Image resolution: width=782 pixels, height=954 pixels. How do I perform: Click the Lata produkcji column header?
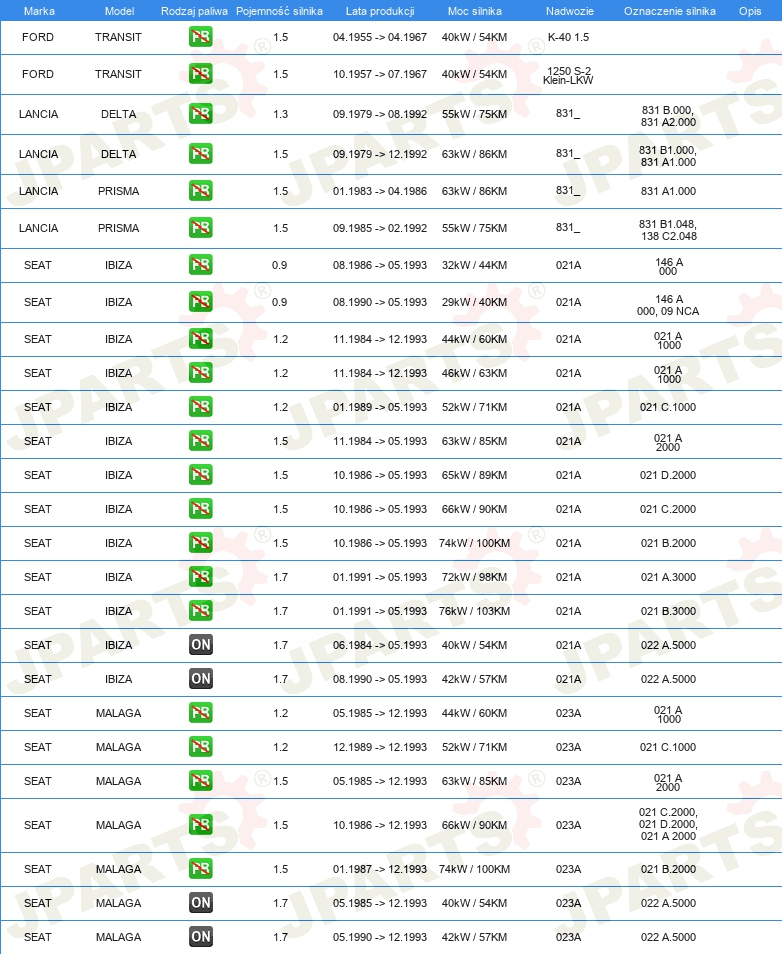[x=380, y=11]
